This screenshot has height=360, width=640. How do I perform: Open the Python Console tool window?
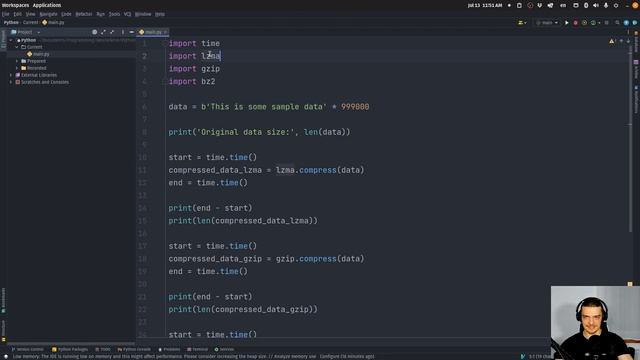(134, 349)
